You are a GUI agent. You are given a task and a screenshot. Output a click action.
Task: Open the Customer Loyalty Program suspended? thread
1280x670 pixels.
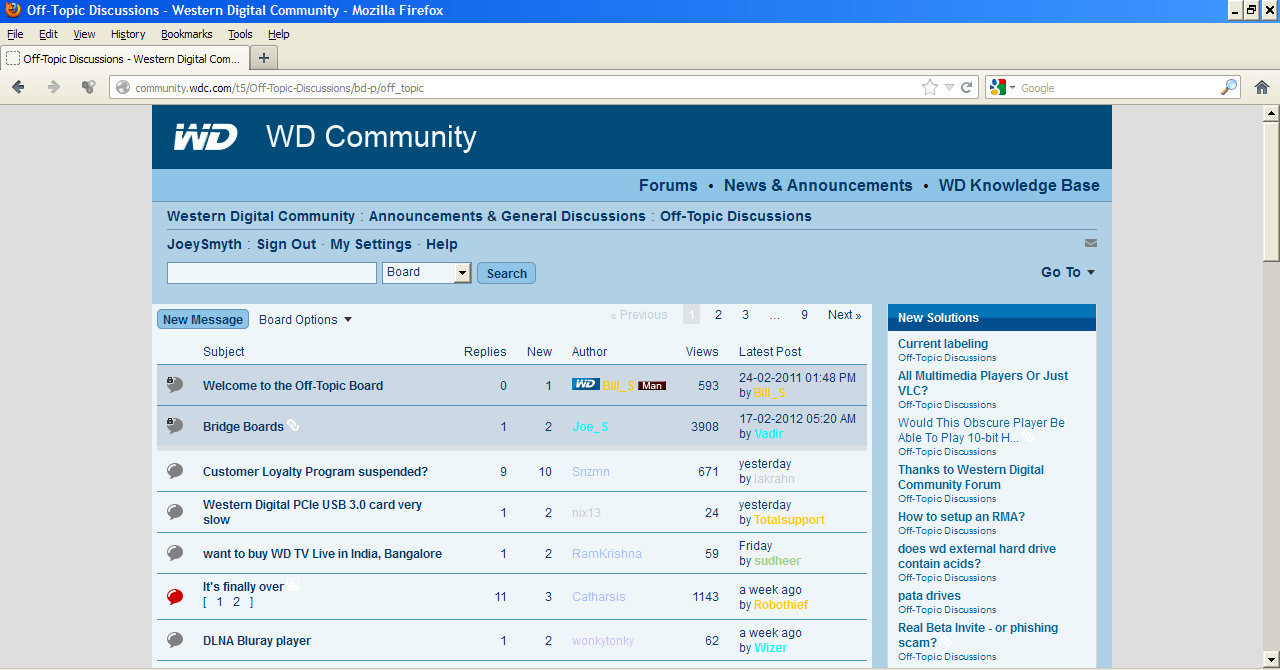pyautogui.click(x=315, y=472)
